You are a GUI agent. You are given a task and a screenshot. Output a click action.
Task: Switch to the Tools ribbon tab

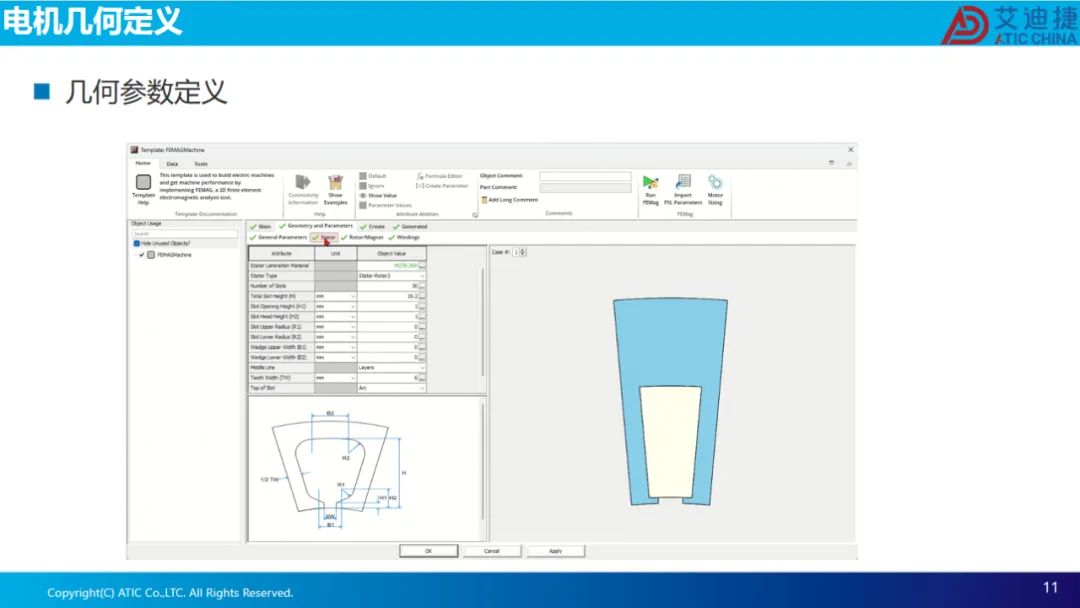point(200,164)
